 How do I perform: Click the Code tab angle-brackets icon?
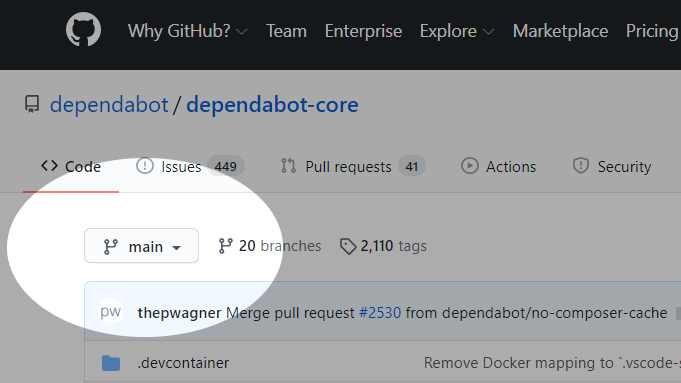coord(50,165)
